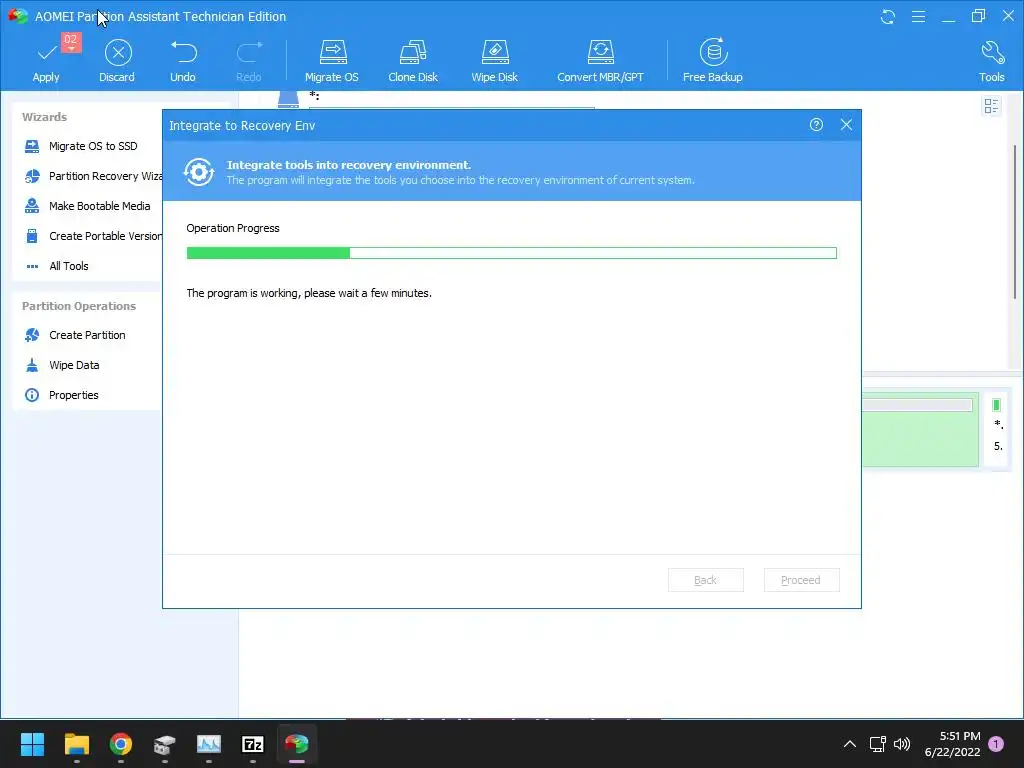Screen dimensions: 1024x768
Task: Click the greyed-out Redo icon
Action: coord(249,61)
